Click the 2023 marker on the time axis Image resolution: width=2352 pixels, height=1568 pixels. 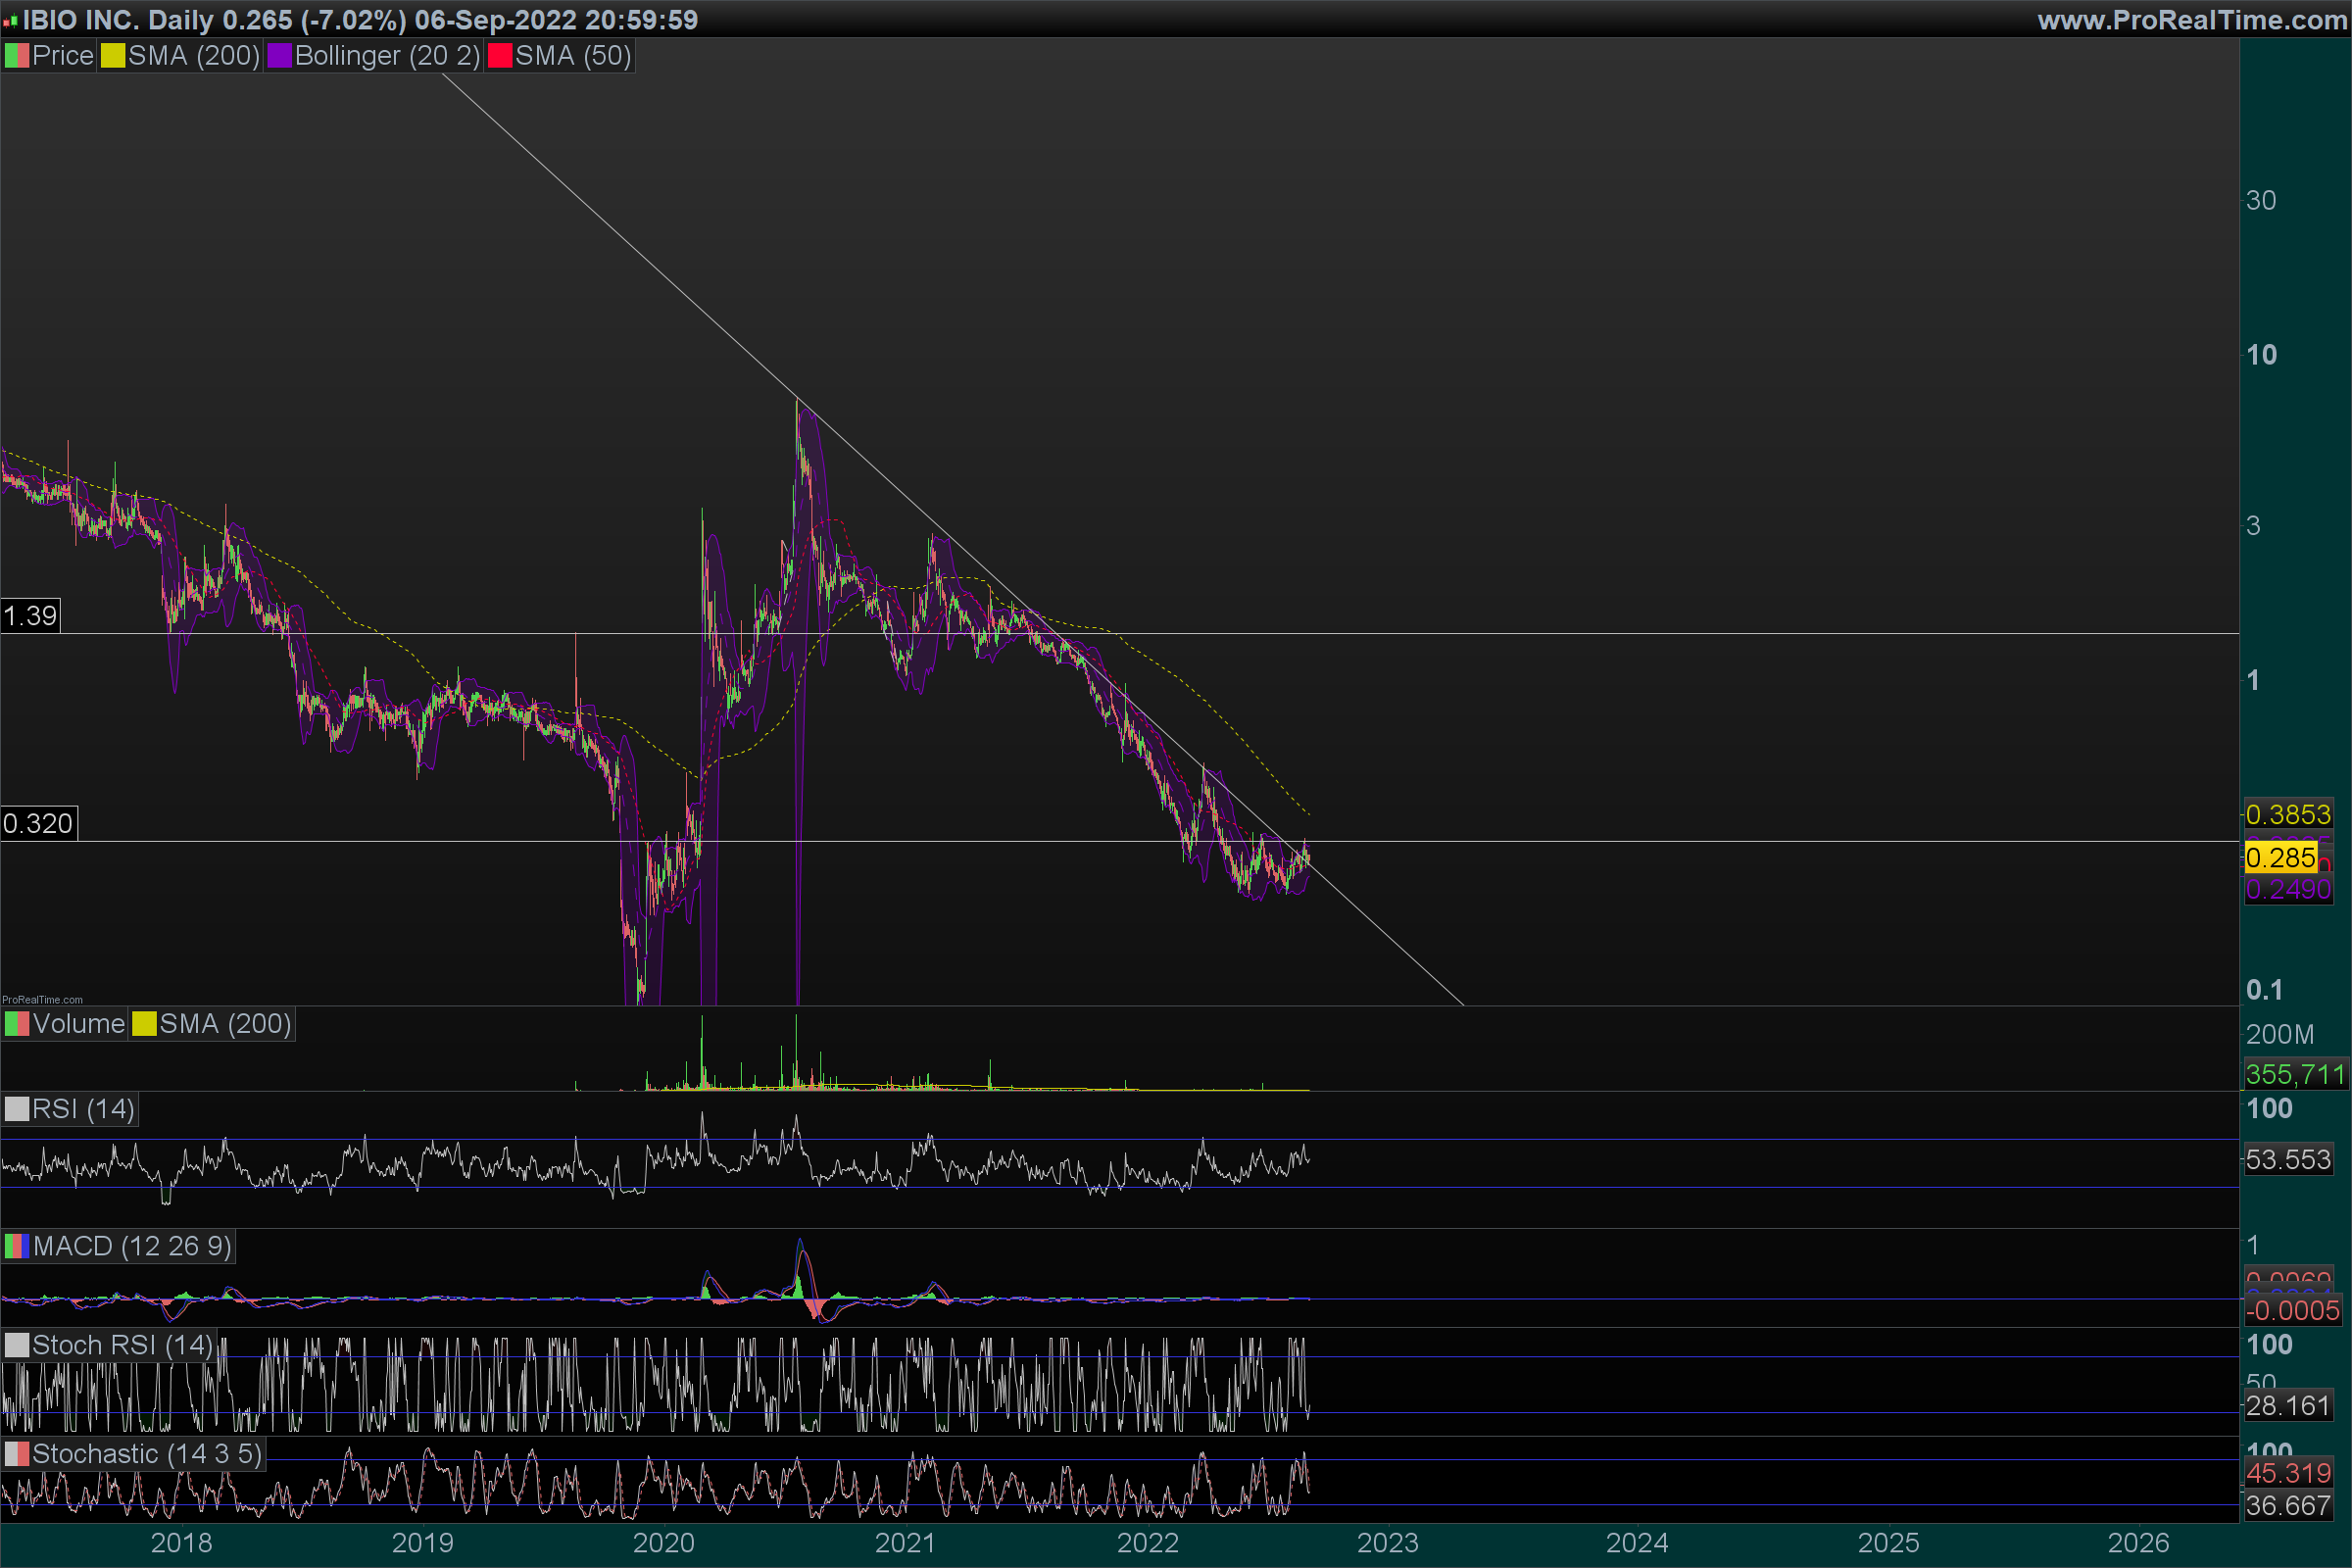pos(1387,1543)
